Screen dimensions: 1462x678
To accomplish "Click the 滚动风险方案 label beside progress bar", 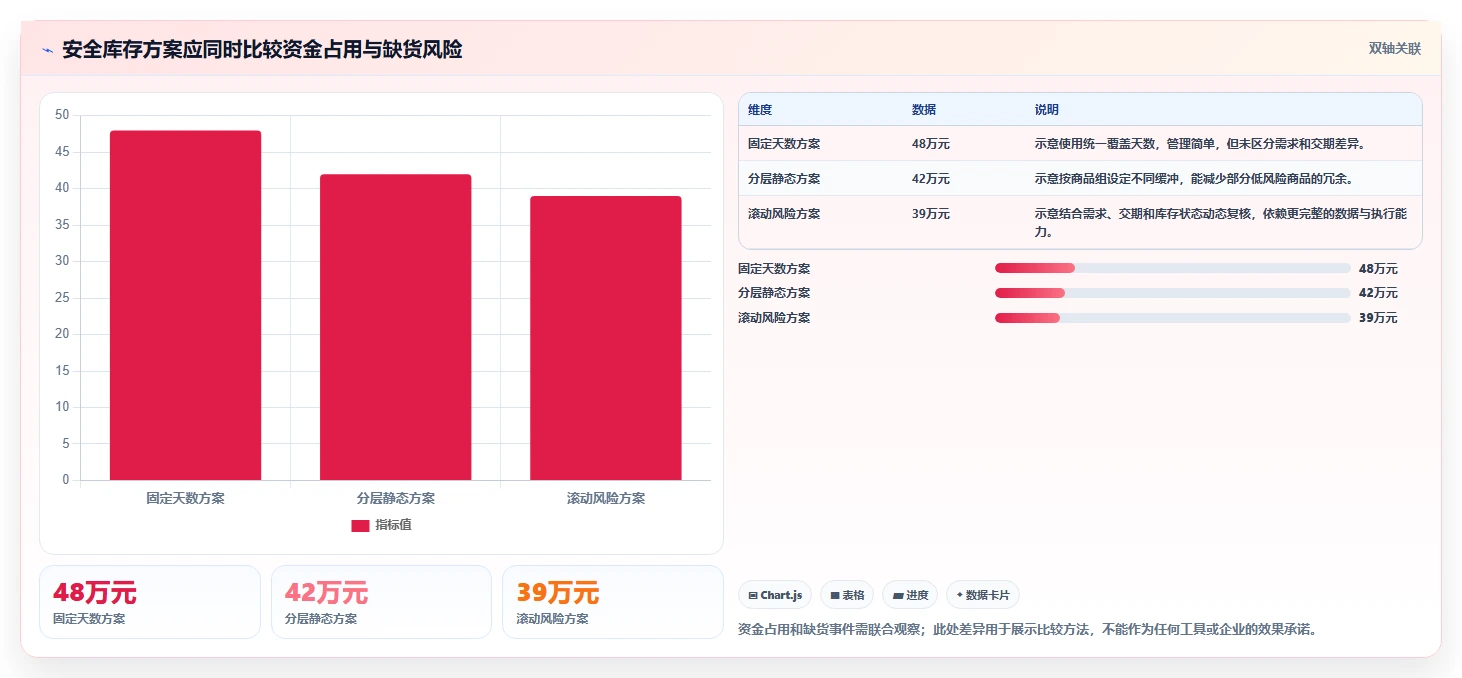I will (774, 318).
